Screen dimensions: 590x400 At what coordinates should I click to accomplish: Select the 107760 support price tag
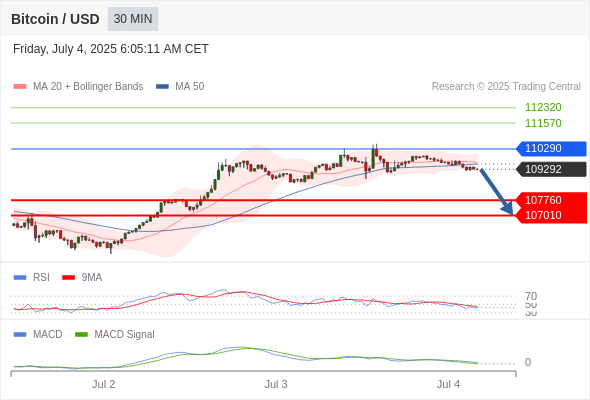pos(551,200)
